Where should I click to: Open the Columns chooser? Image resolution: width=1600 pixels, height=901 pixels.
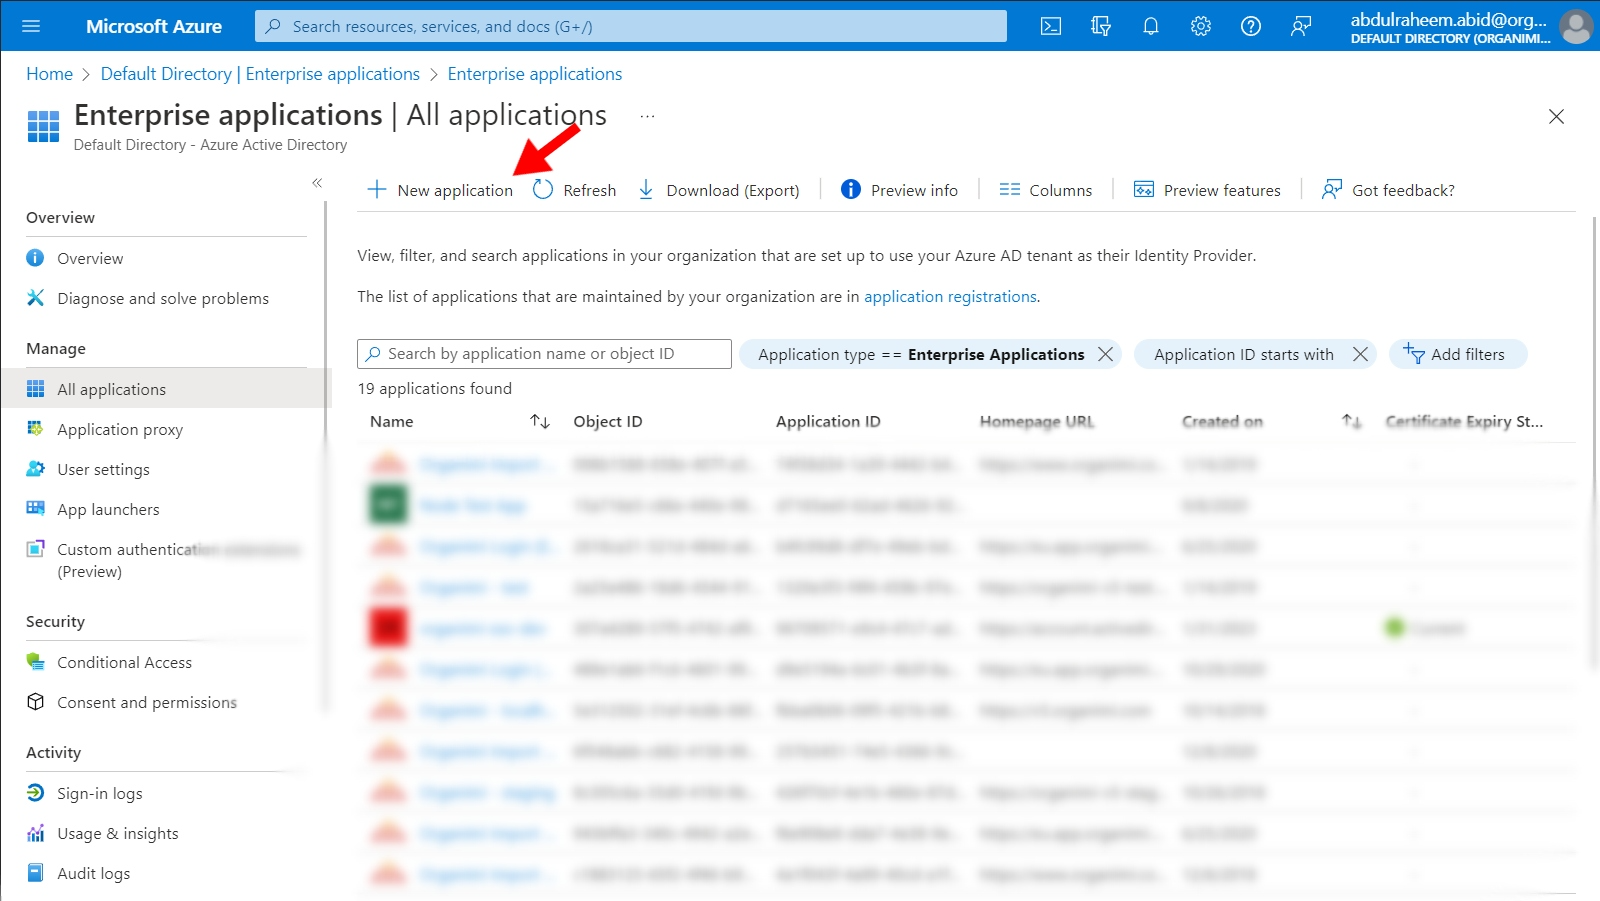click(x=1046, y=190)
